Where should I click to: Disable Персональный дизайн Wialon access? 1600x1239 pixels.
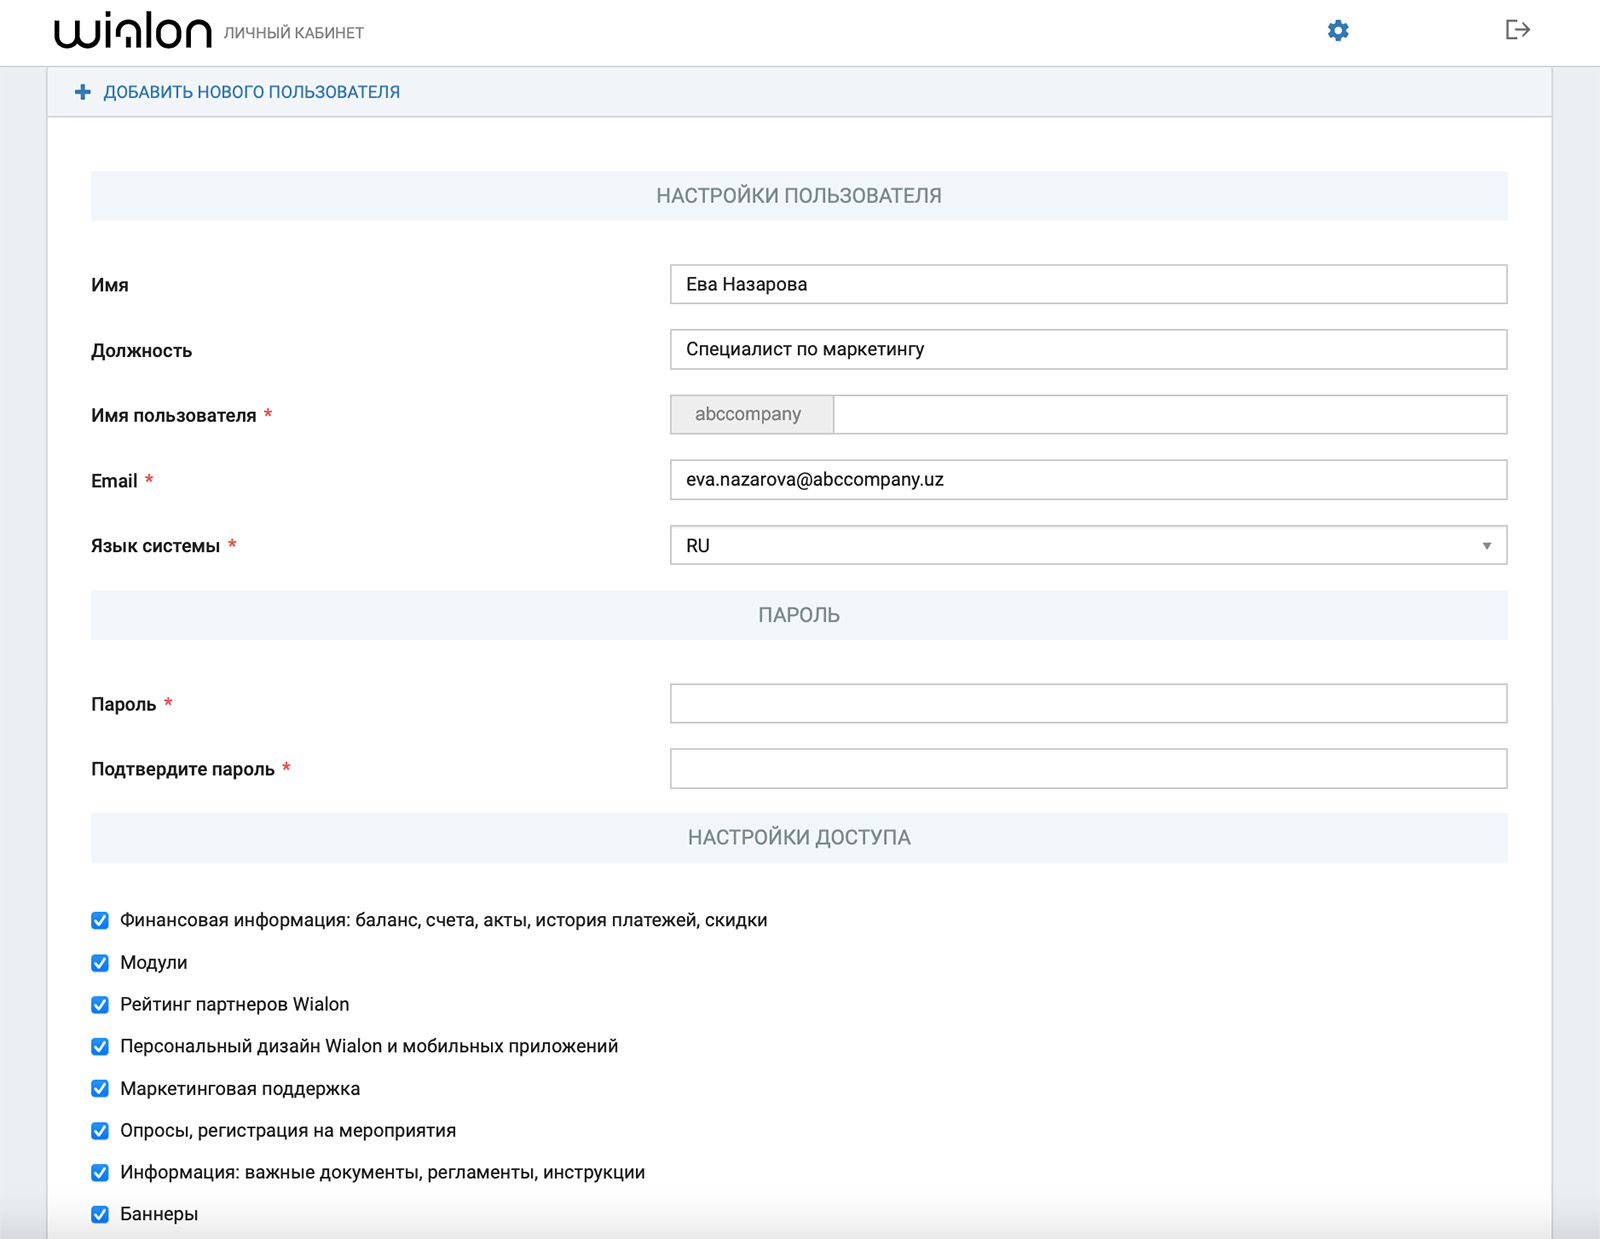tap(98, 1046)
